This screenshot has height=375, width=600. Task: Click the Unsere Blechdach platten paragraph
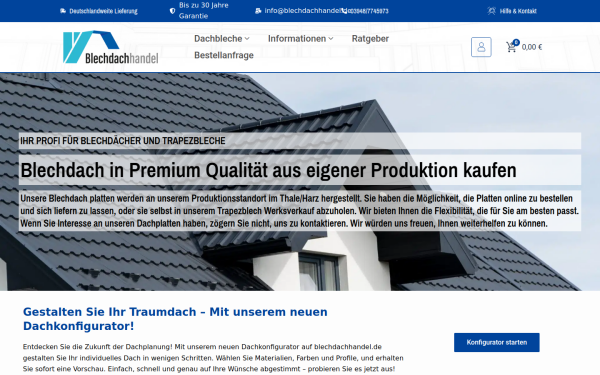point(300,211)
